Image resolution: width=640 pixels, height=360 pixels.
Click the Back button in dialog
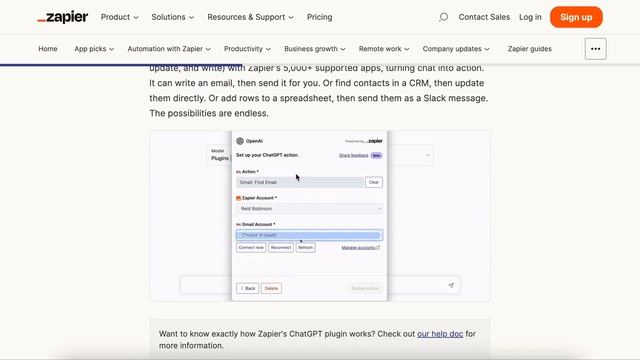coord(247,289)
